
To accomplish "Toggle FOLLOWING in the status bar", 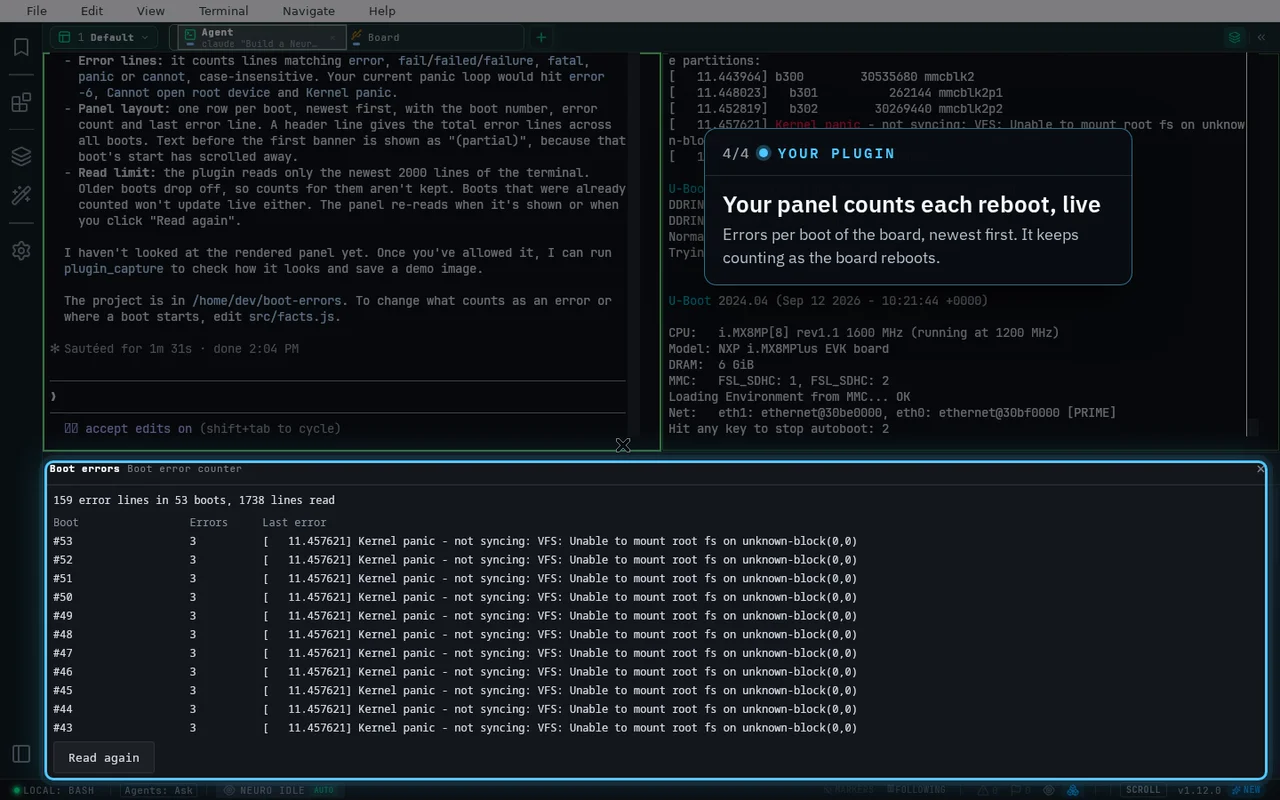I will point(915,790).
